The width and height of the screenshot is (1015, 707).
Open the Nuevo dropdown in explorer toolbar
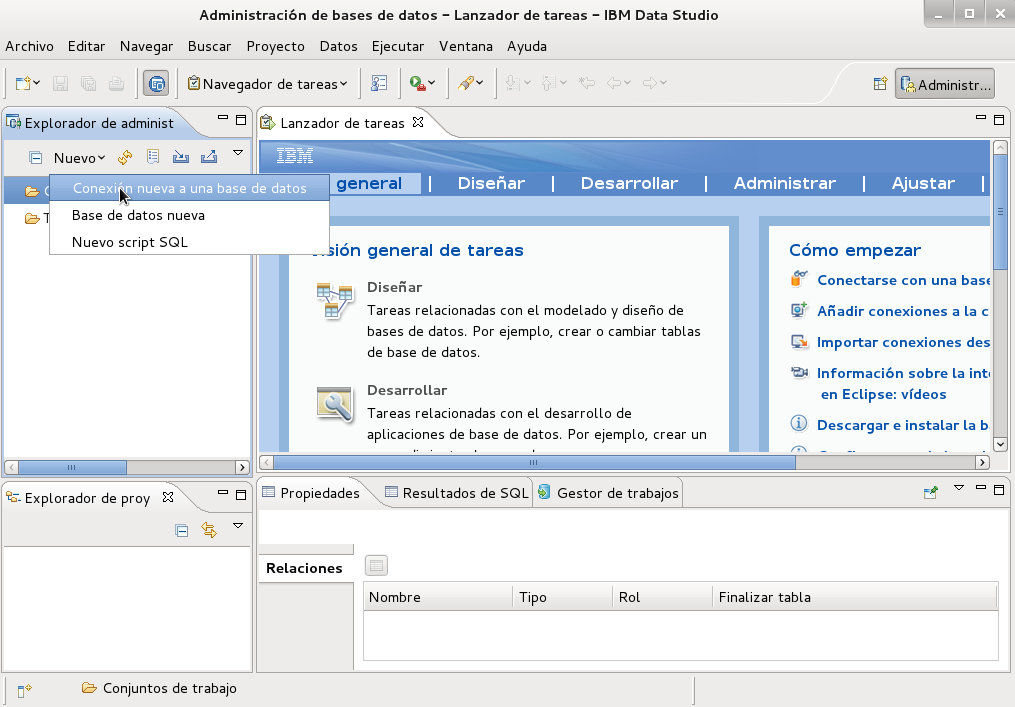pyautogui.click(x=79, y=158)
